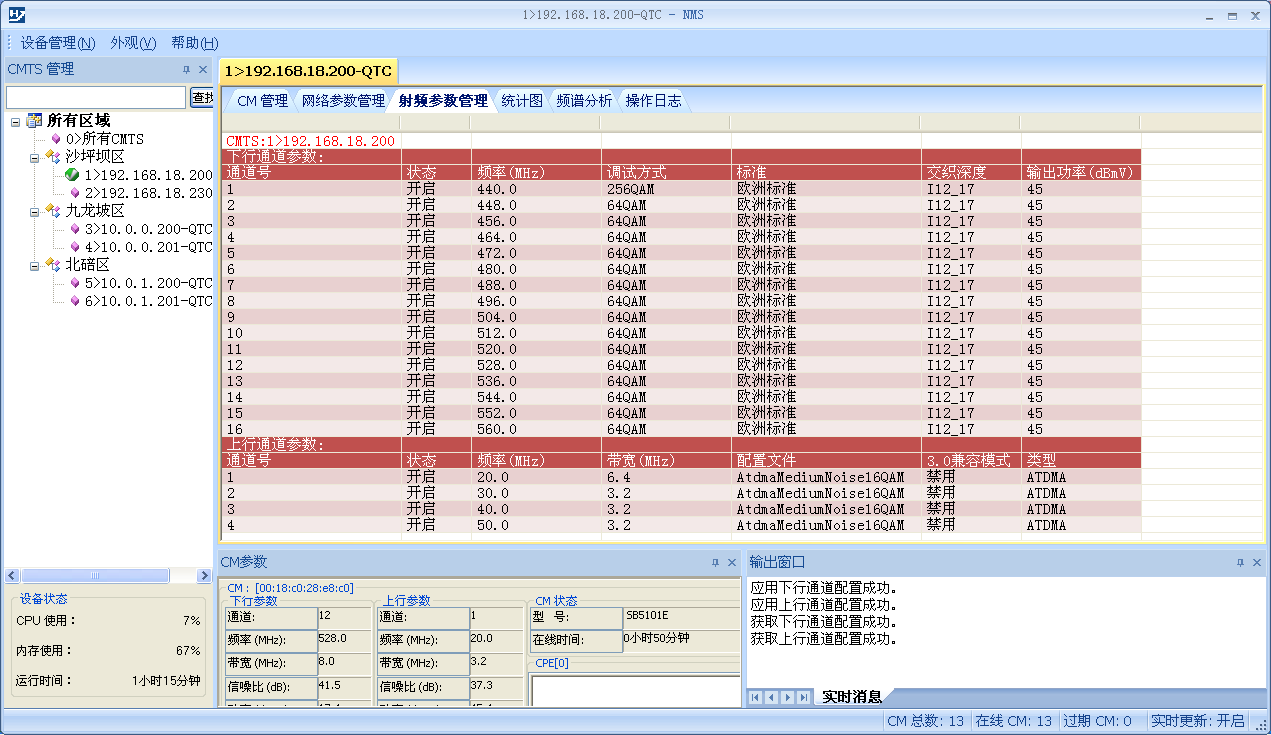Click the device icon beside 3>10.0.0.200-QTC
1271x735 pixels.
pyautogui.click(x=74, y=229)
